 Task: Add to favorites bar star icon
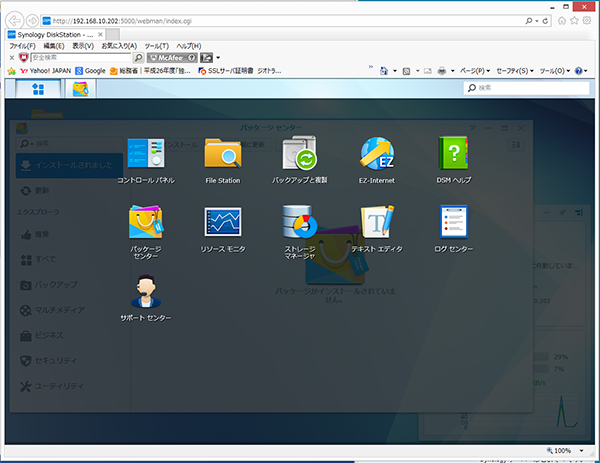11,71
